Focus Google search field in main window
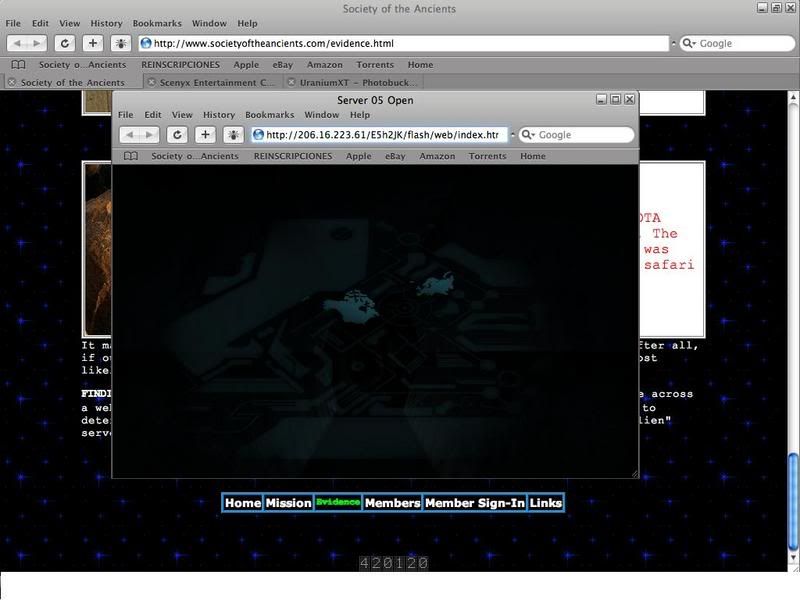 pos(738,43)
